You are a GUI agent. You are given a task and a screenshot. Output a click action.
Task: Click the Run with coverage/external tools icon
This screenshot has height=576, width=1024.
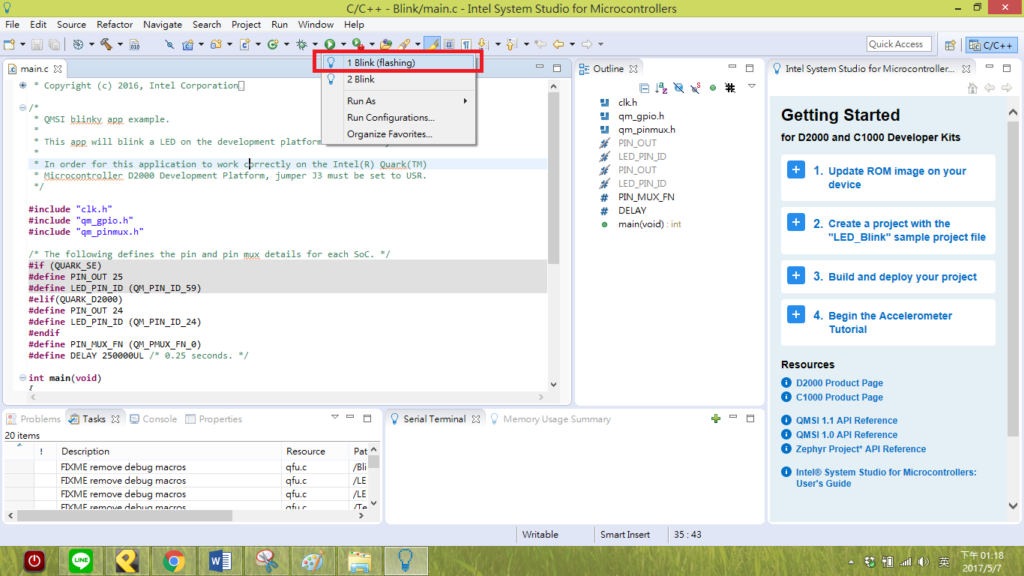pos(358,44)
